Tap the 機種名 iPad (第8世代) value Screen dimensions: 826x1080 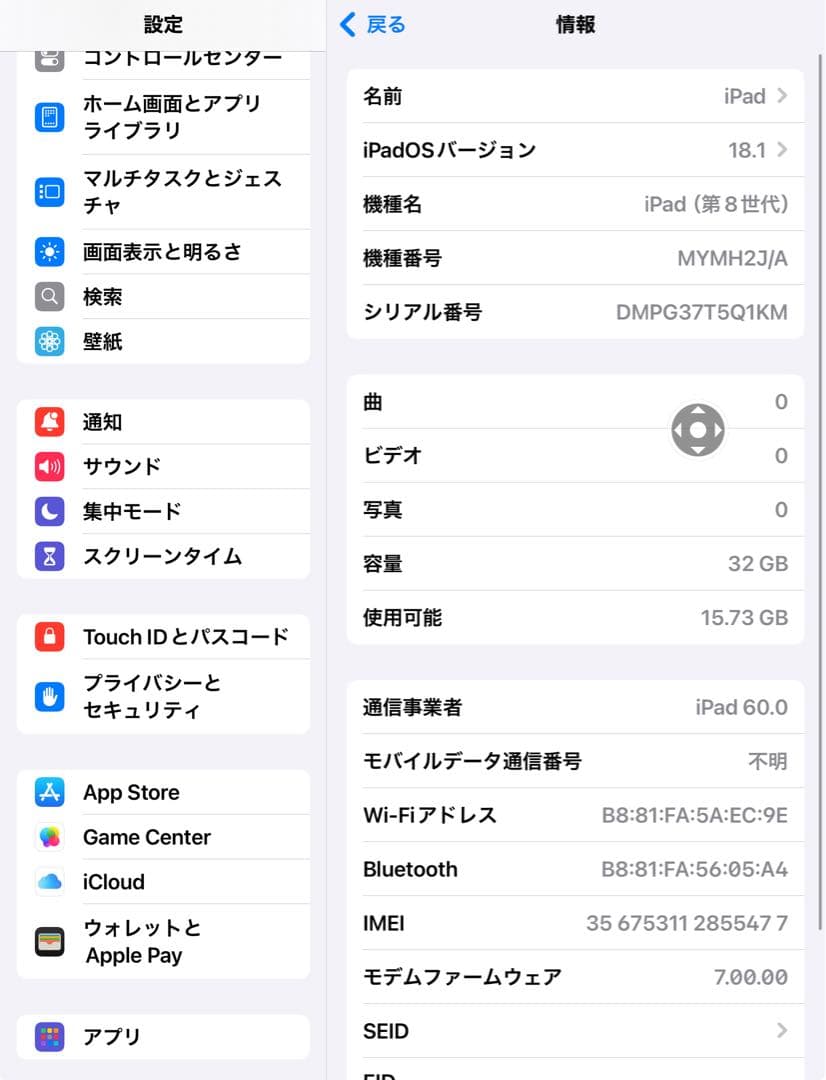click(716, 204)
